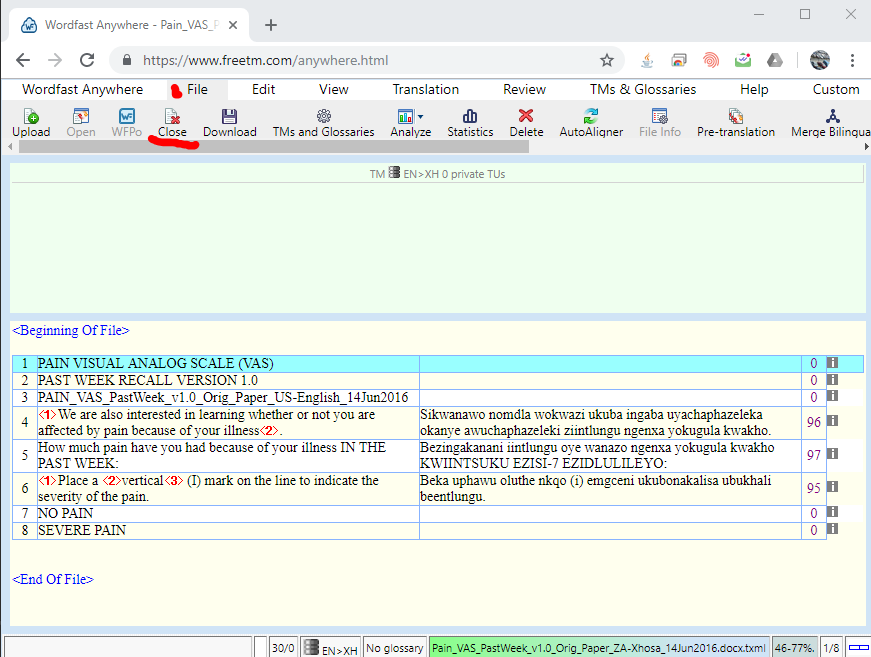Close the current document via Close icon
Screen dimensions: 871x657
click(x=172, y=123)
